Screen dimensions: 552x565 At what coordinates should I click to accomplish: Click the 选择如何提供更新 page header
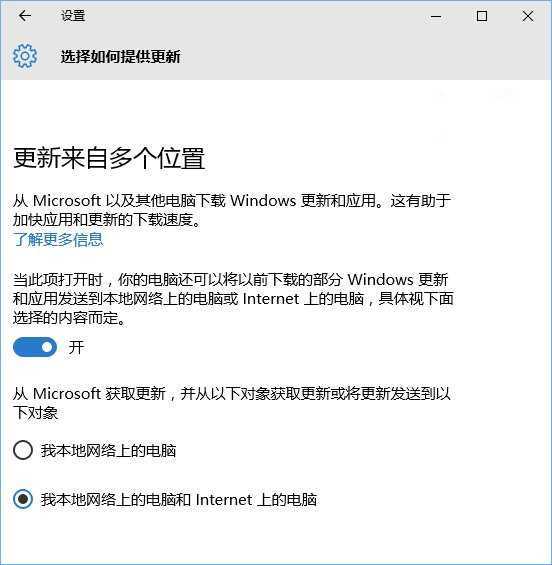[x=121, y=57]
